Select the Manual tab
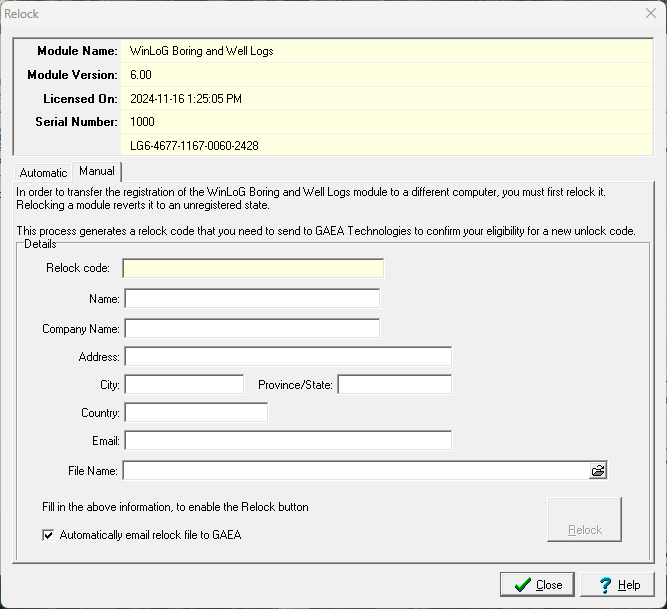This screenshot has height=609, width=667. [x=97, y=171]
